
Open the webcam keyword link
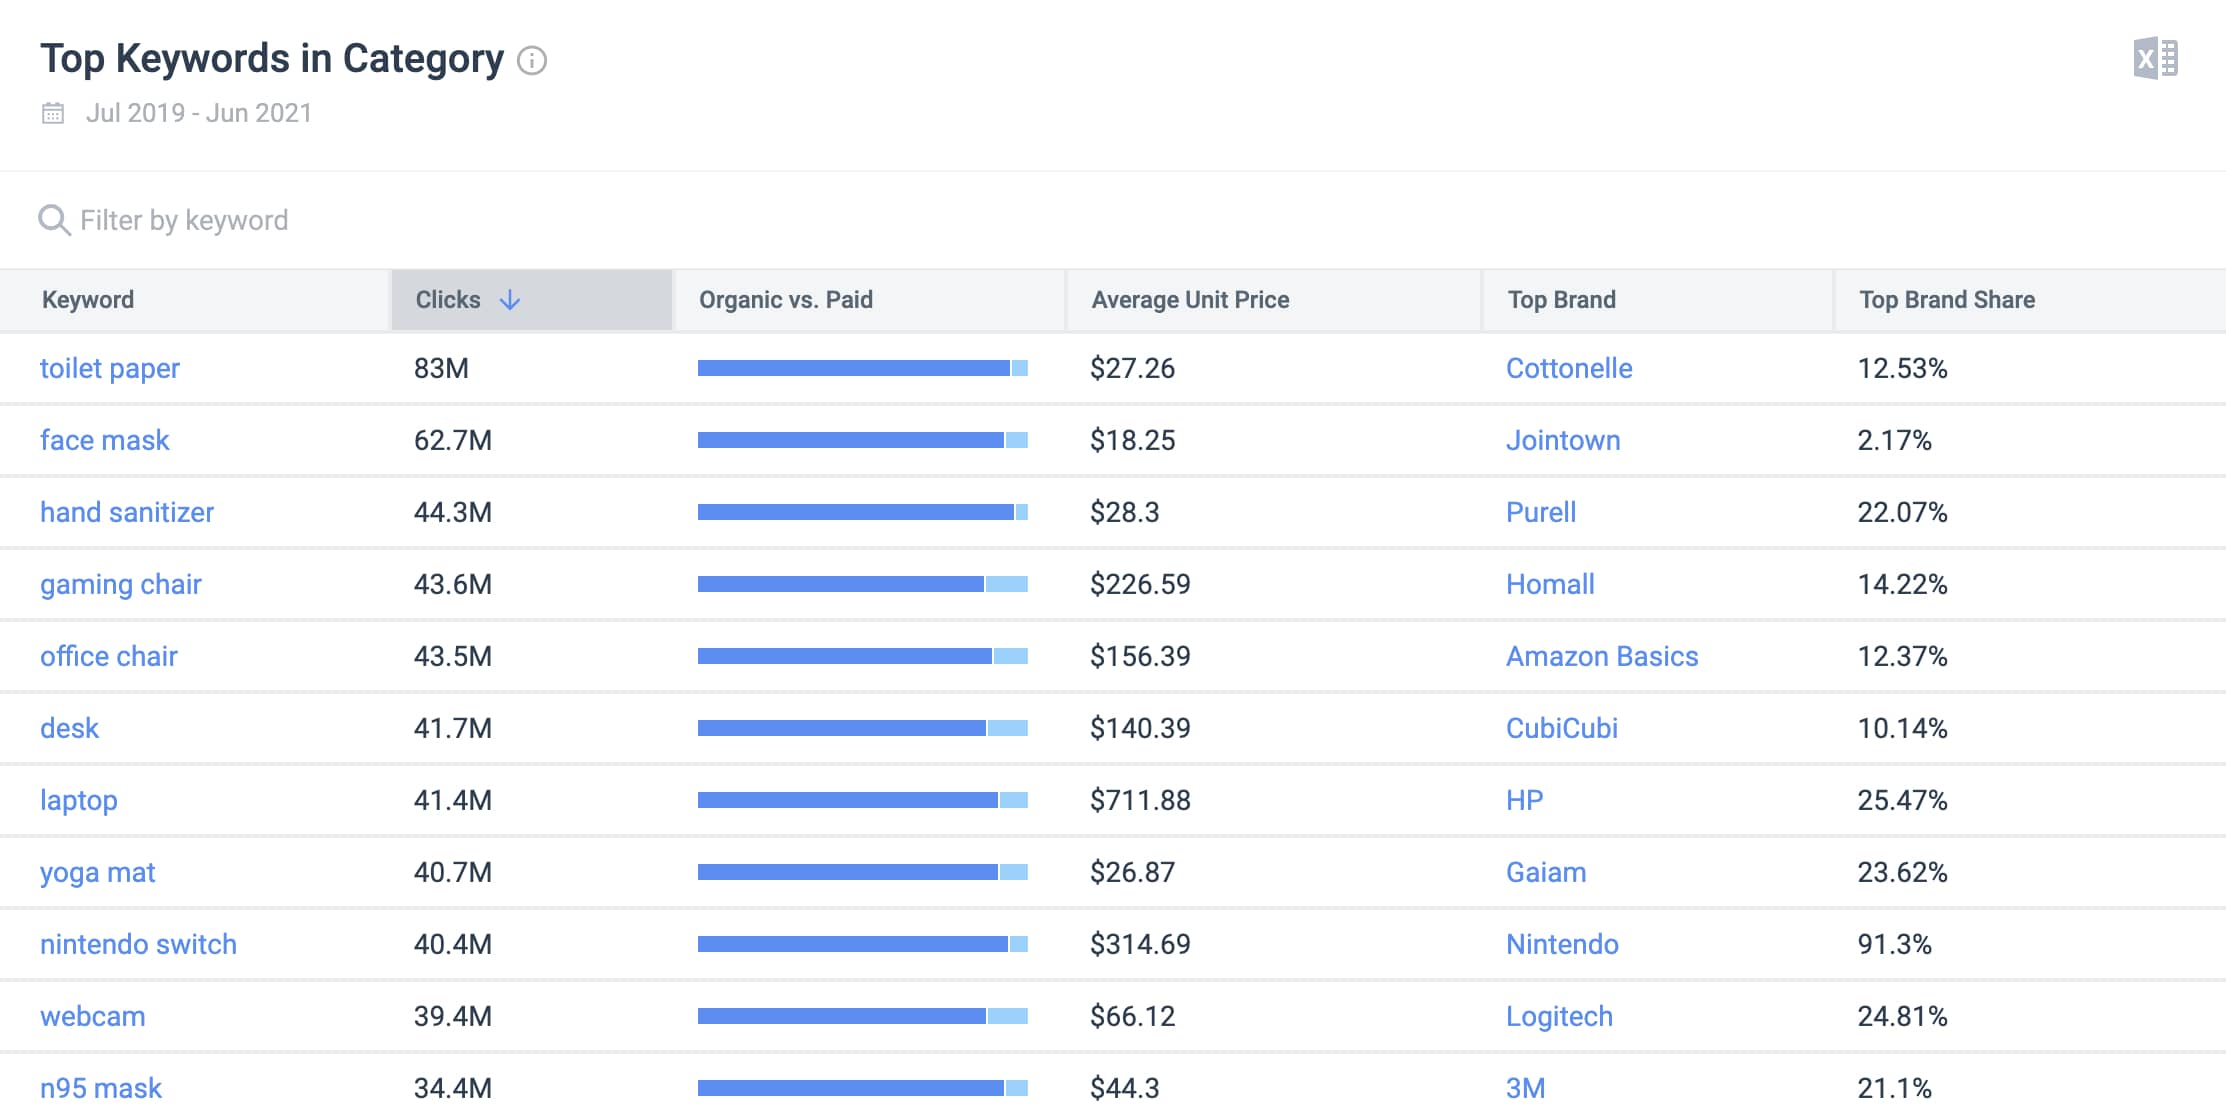click(93, 1016)
